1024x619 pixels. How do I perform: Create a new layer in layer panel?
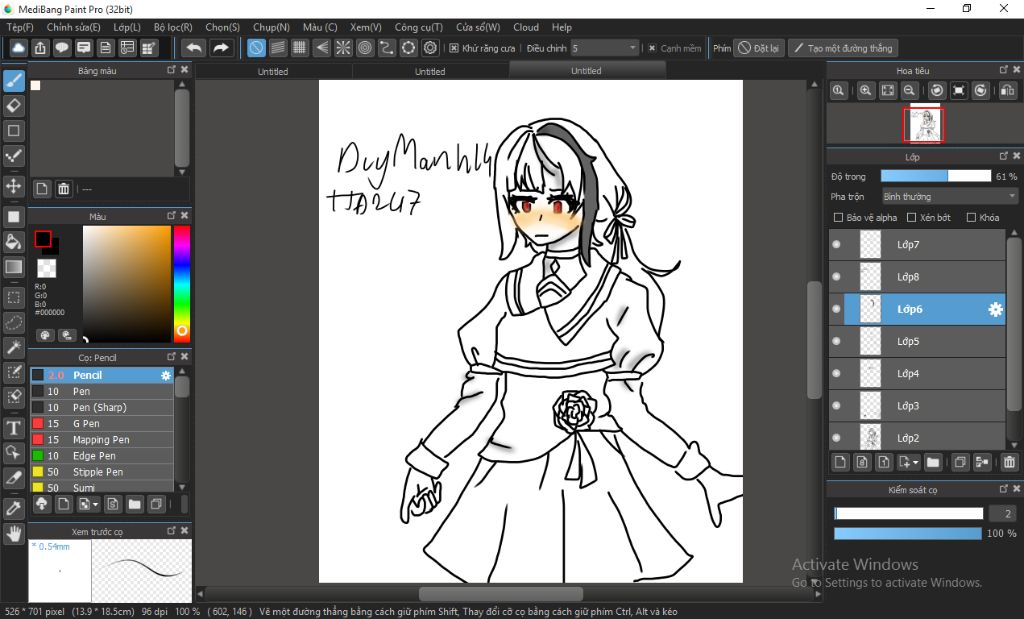coord(840,462)
